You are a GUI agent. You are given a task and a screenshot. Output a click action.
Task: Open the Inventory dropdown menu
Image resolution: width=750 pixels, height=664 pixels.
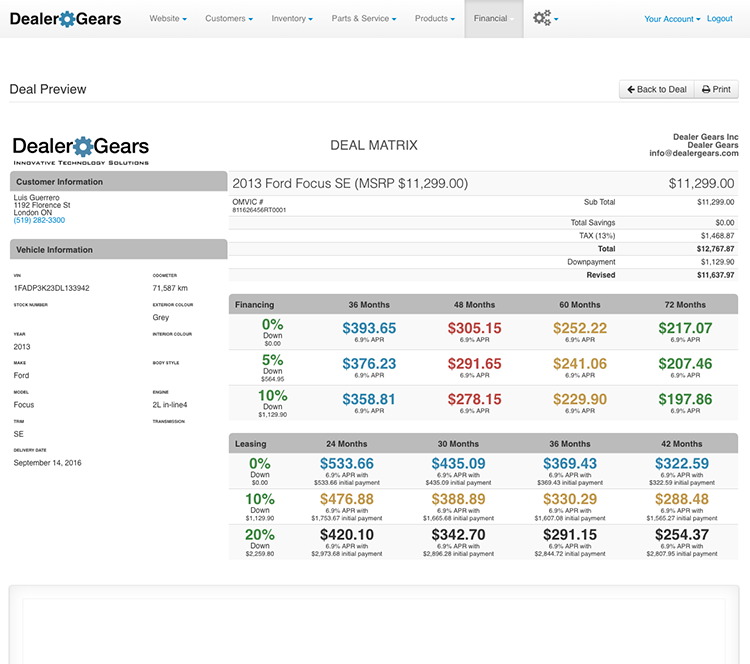click(x=293, y=19)
